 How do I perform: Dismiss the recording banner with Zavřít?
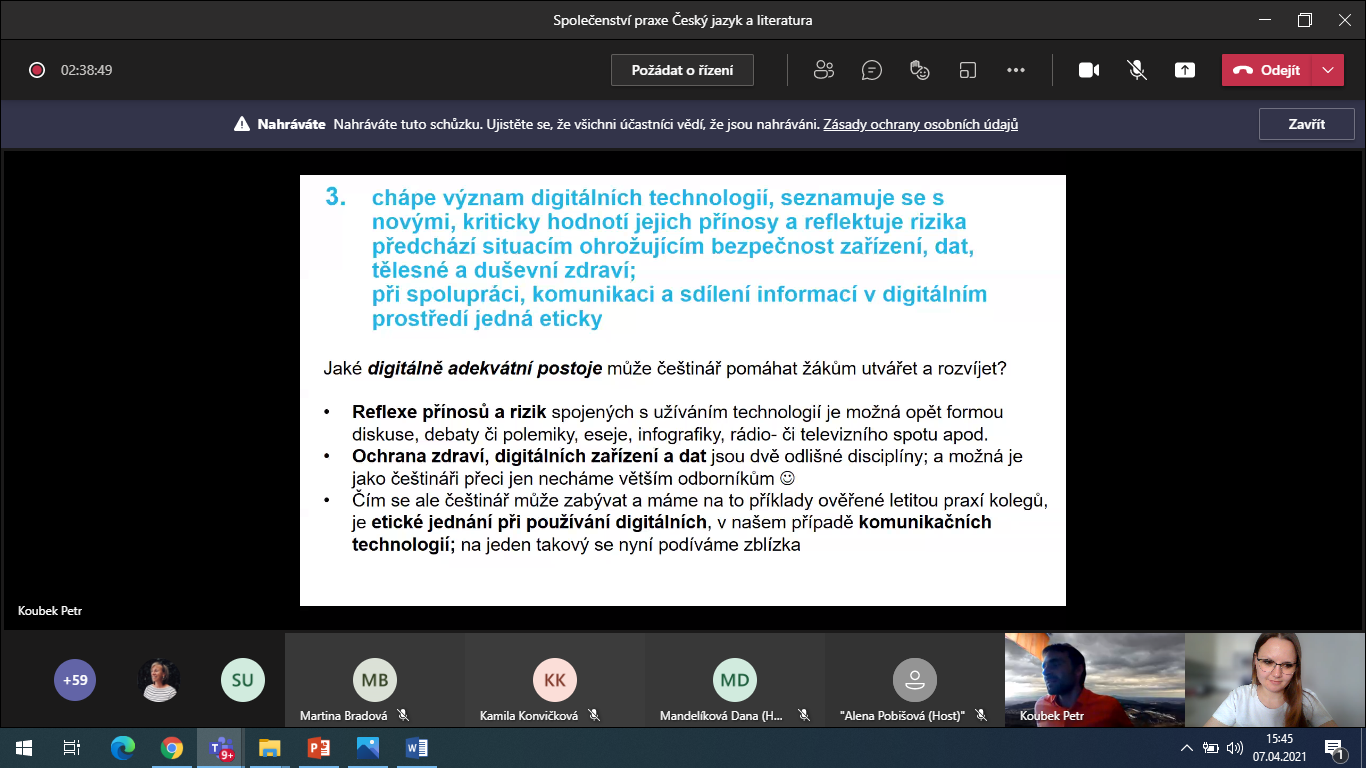click(1306, 125)
